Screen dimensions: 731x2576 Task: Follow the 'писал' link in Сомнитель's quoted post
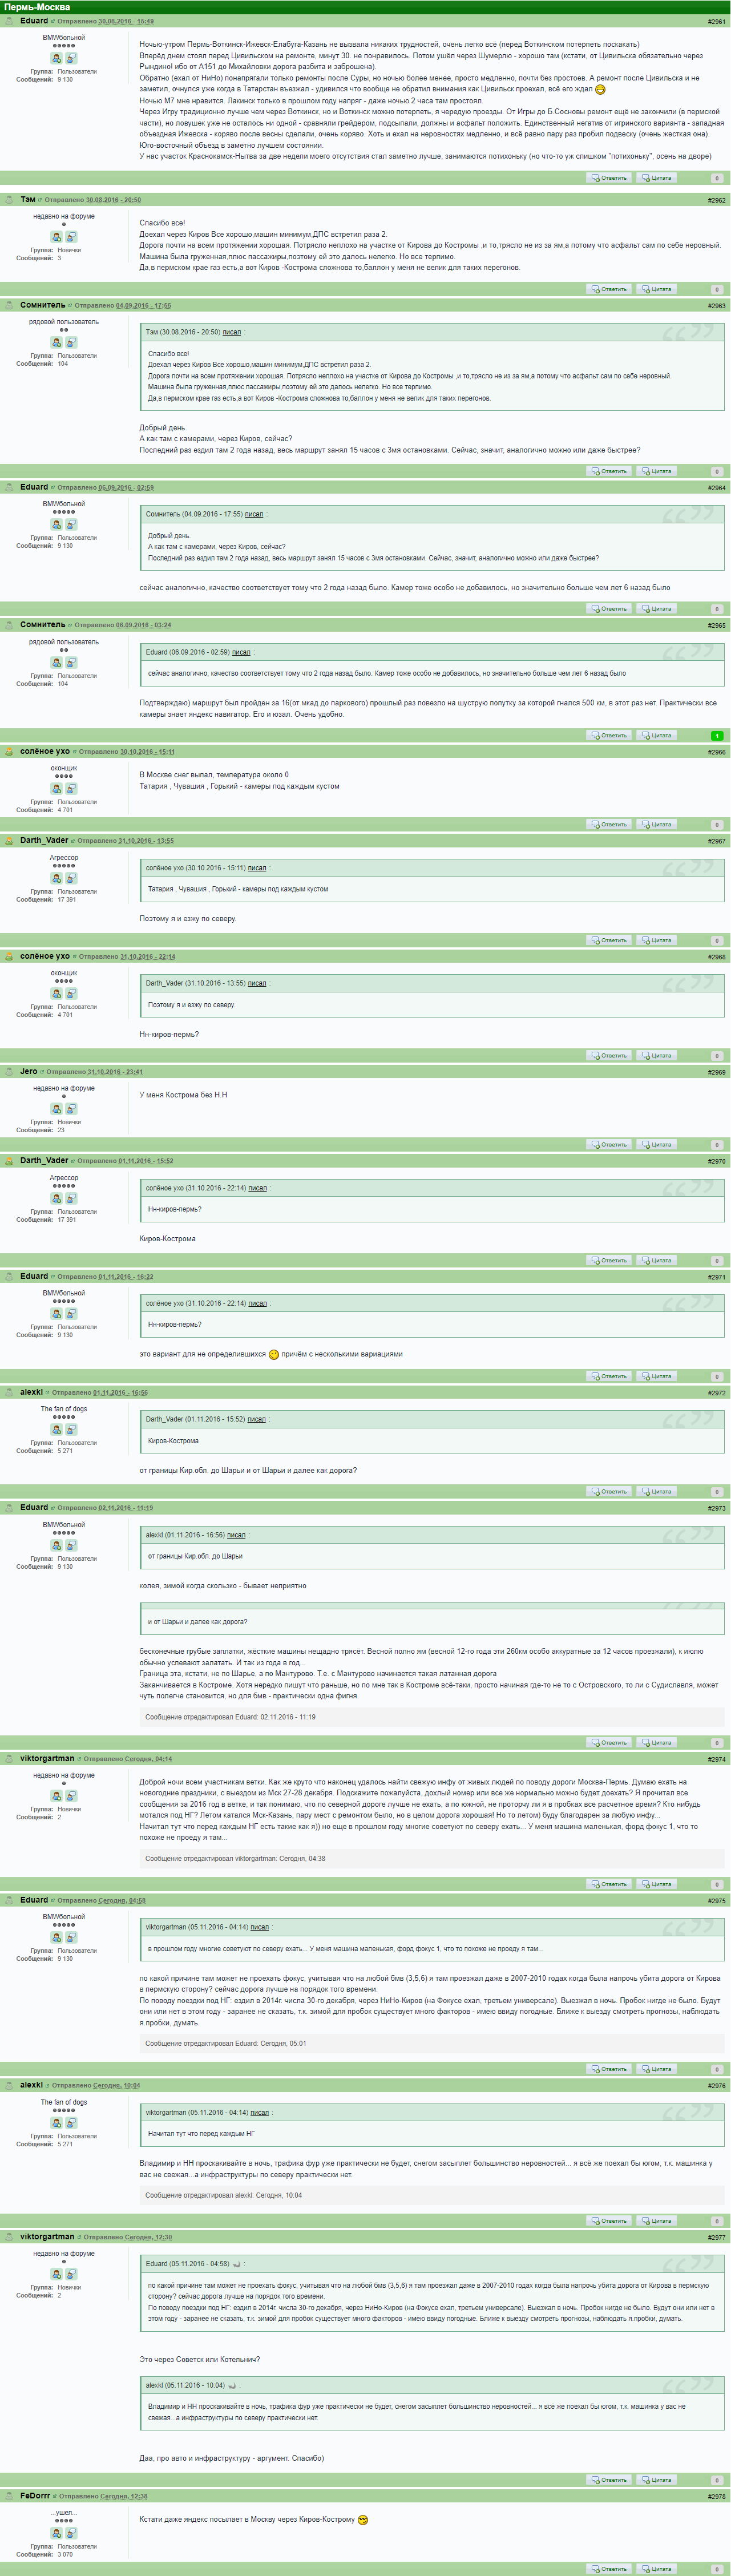254,514
